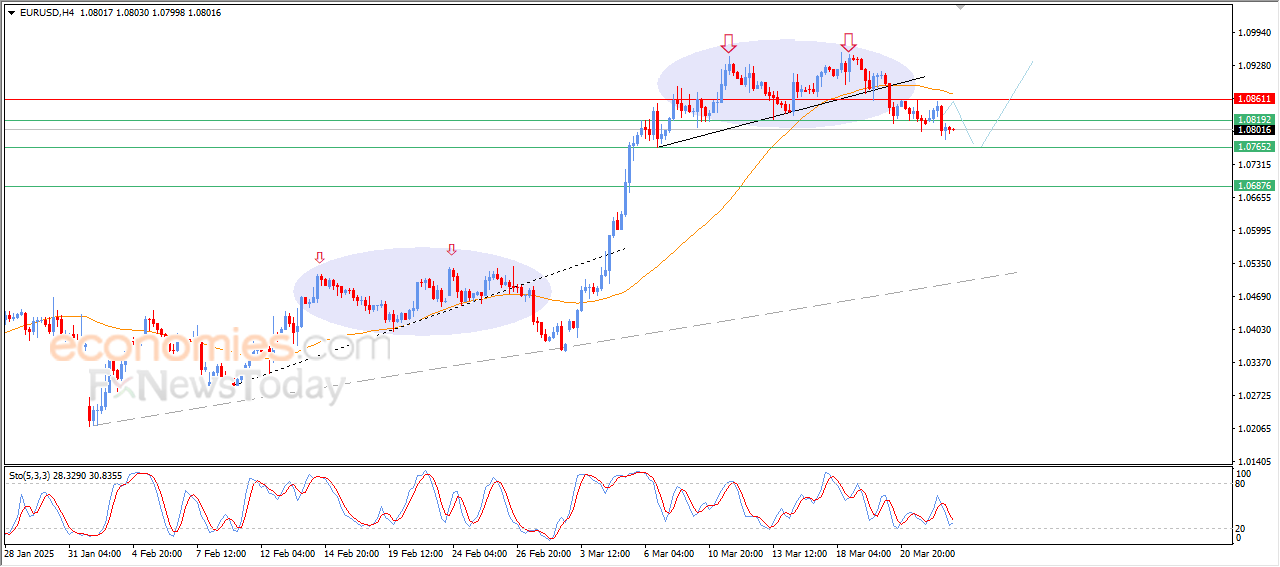The image size is (1280, 567).
Task: Click the 4 Feb 20:00 time label
Action: [155, 552]
